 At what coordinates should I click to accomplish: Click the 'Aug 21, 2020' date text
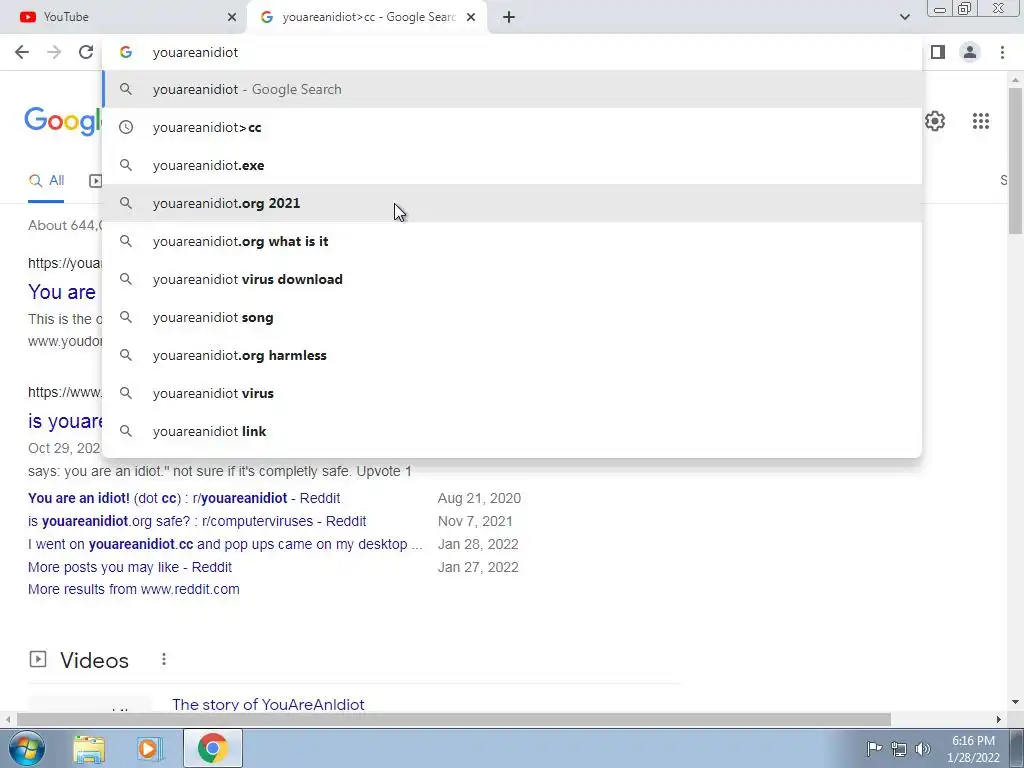point(479,498)
